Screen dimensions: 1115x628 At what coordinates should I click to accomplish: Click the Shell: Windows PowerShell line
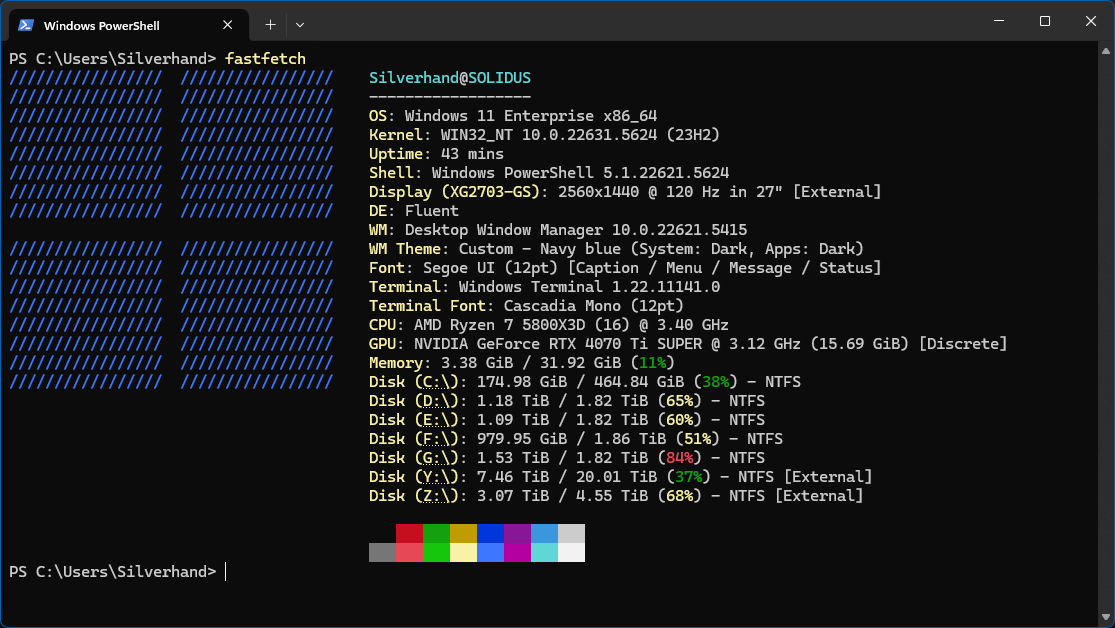[549, 173]
